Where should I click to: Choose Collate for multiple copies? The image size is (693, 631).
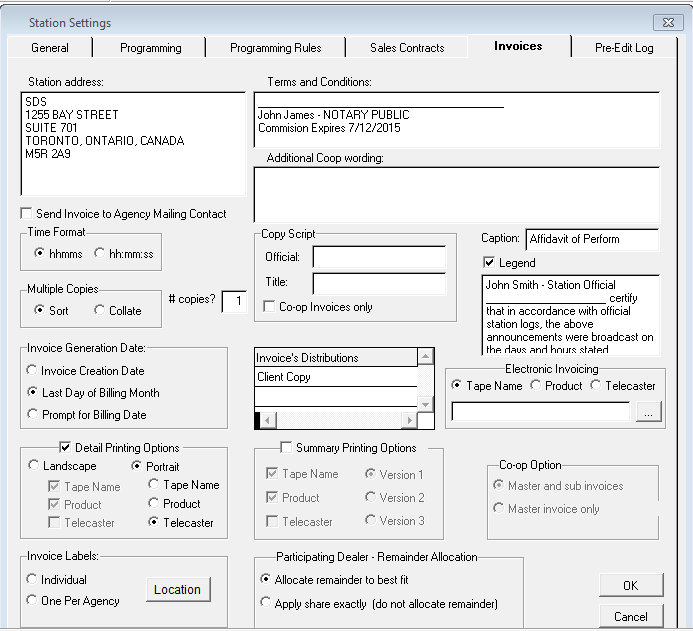pyautogui.click(x=100, y=311)
